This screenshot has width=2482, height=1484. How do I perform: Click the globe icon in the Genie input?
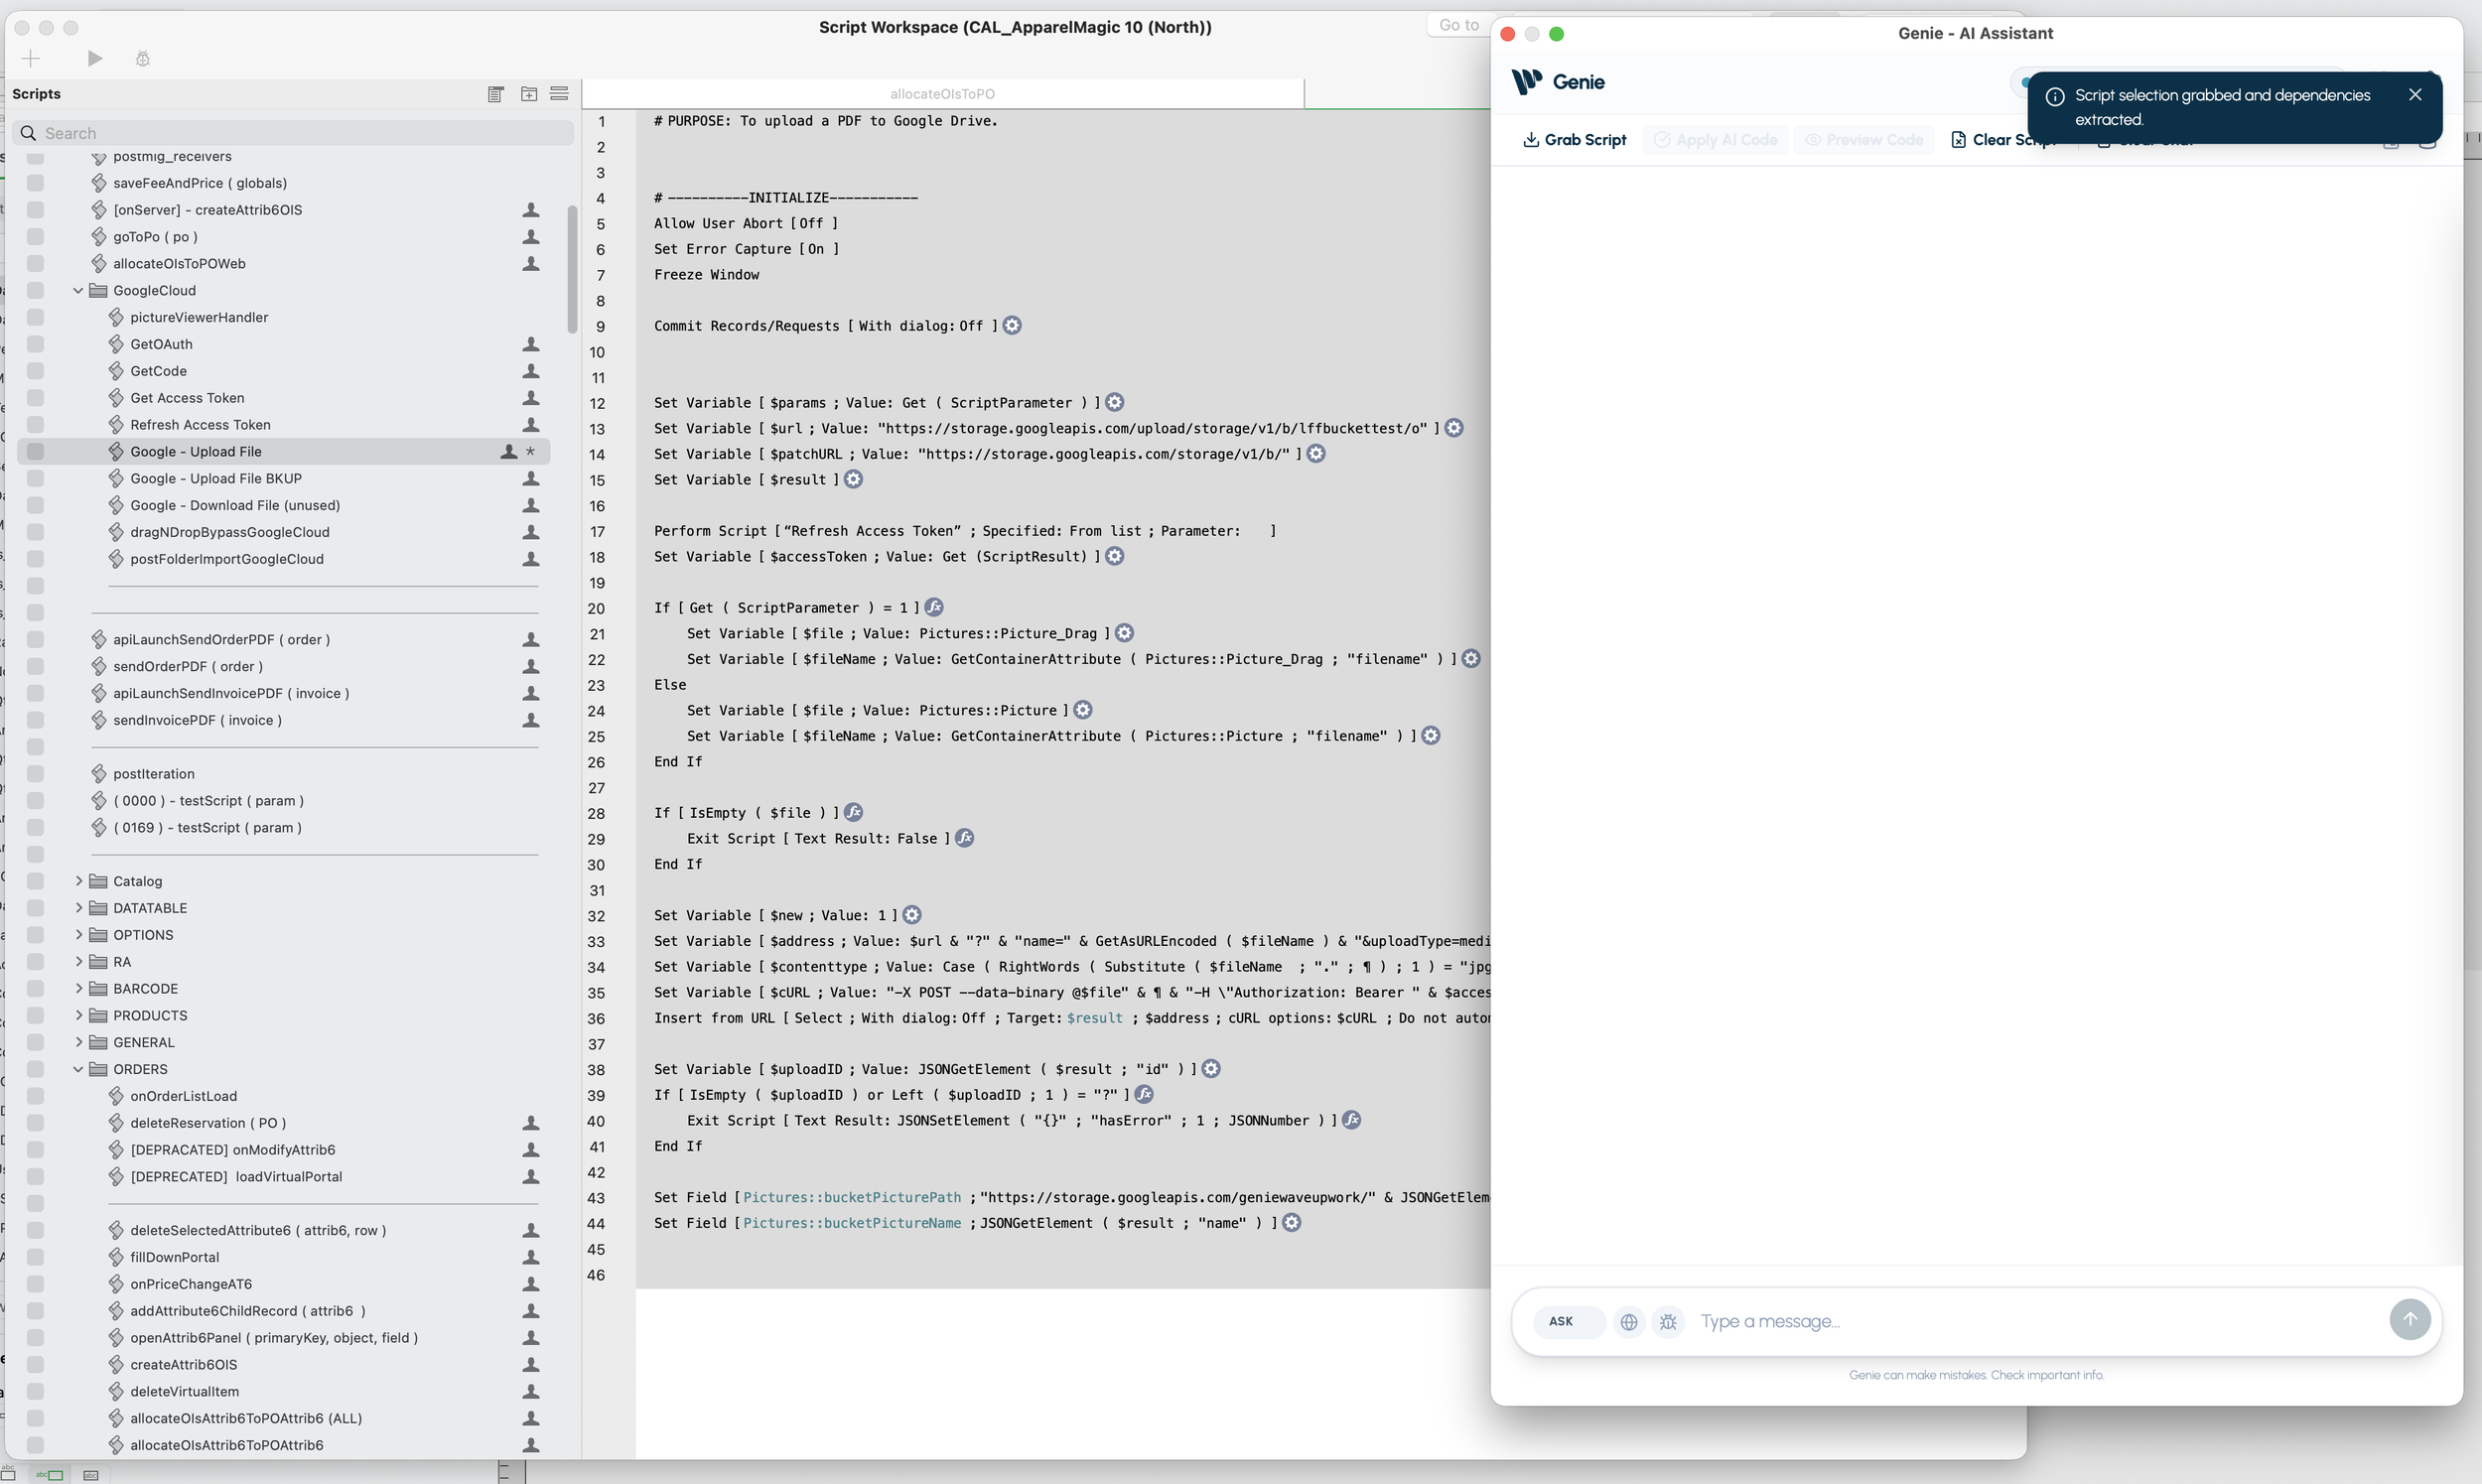[x=1629, y=1322]
